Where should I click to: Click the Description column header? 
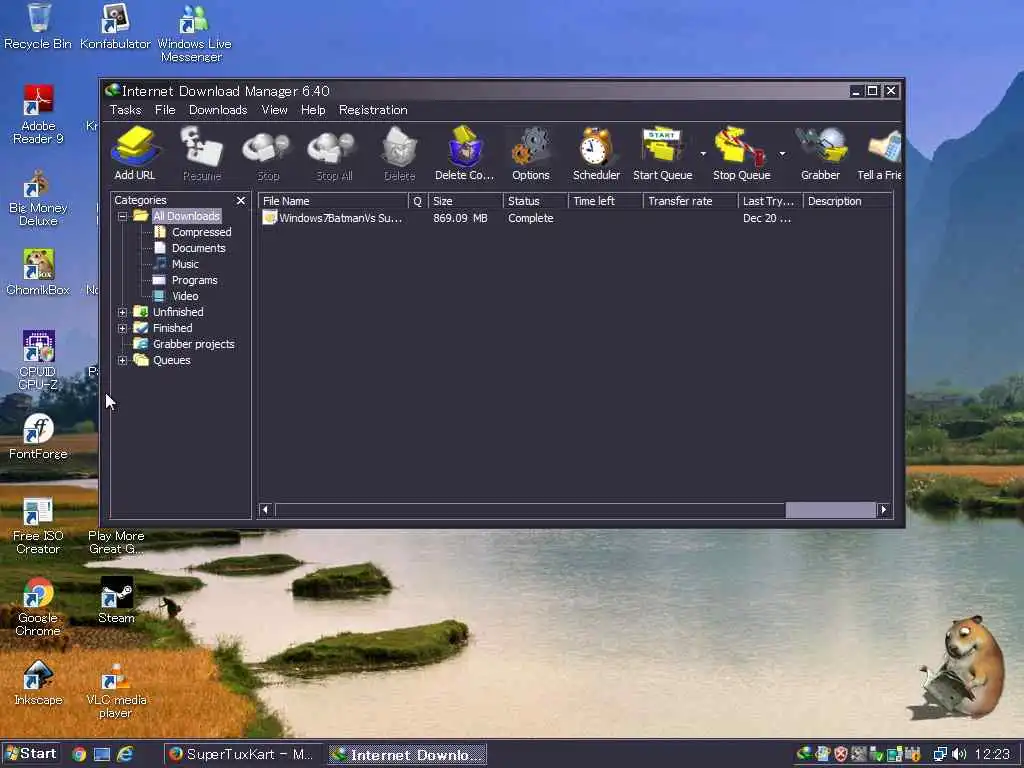pos(847,201)
